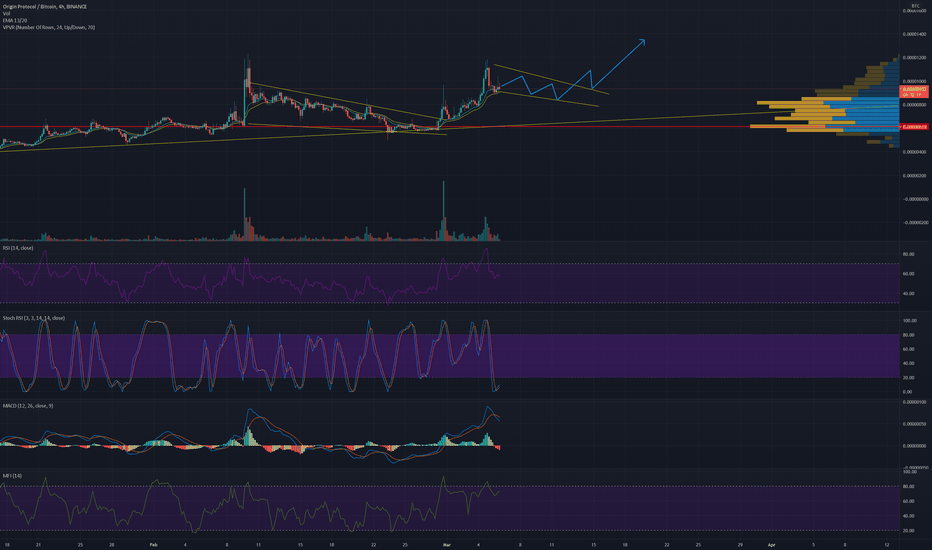Click the Feb label on time axis
This screenshot has width=932, height=550.
(x=153, y=545)
